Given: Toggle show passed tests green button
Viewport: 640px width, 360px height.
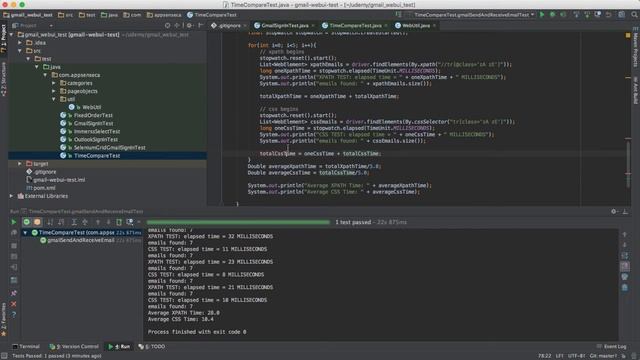Looking at the screenshot, I should [x=27, y=222].
